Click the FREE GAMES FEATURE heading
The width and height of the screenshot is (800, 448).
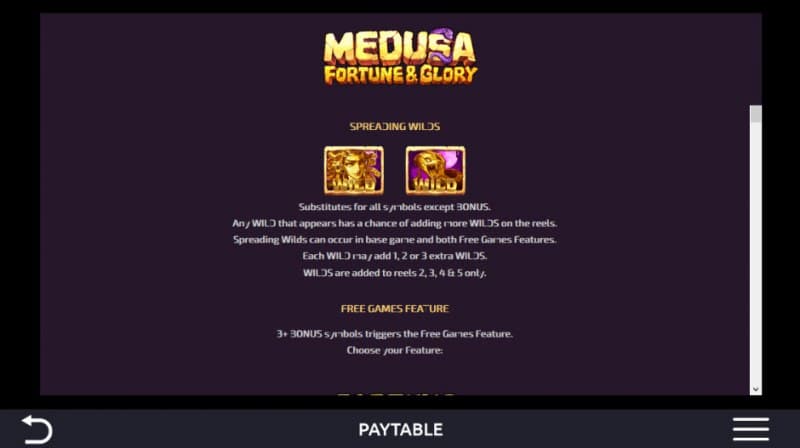[x=394, y=309]
